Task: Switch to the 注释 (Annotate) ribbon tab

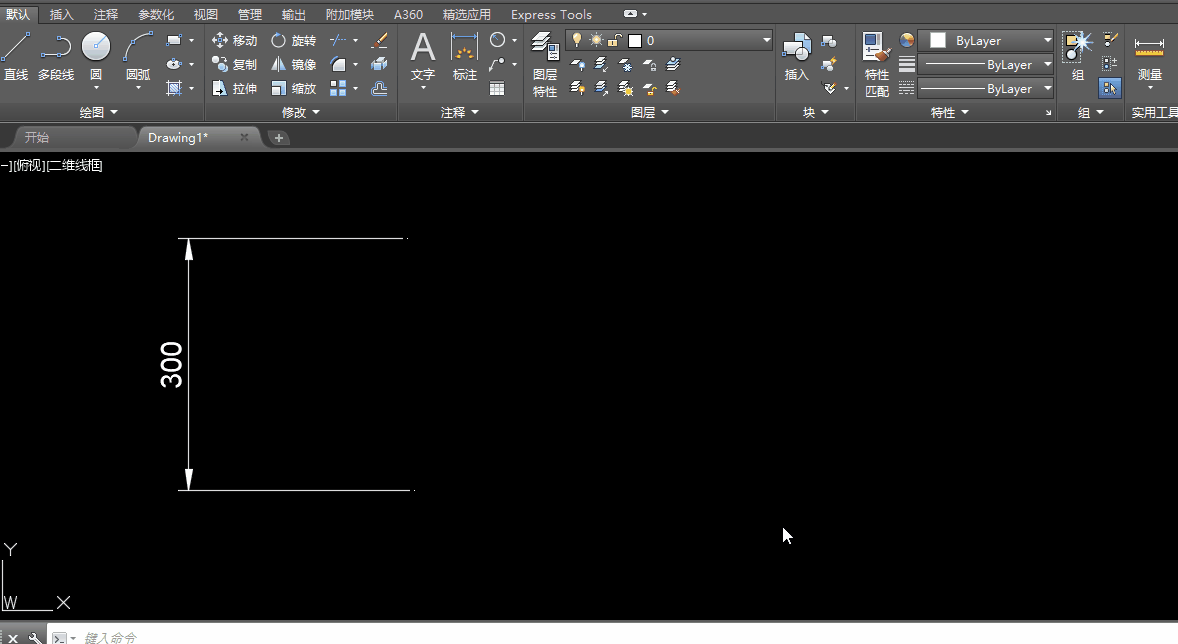Action: tap(106, 15)
